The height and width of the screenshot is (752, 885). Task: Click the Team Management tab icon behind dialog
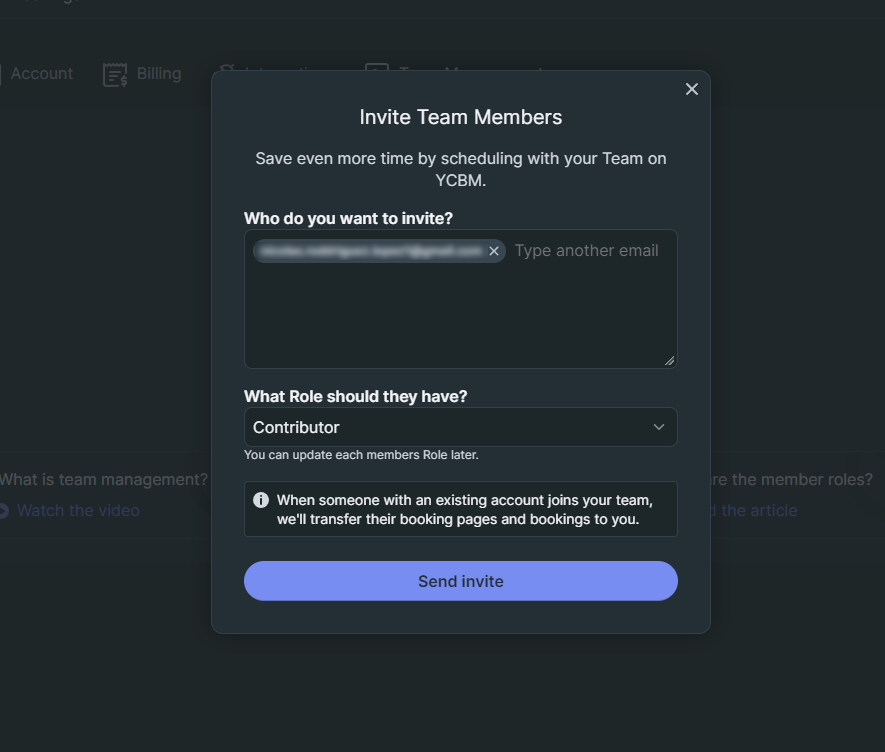377,68
